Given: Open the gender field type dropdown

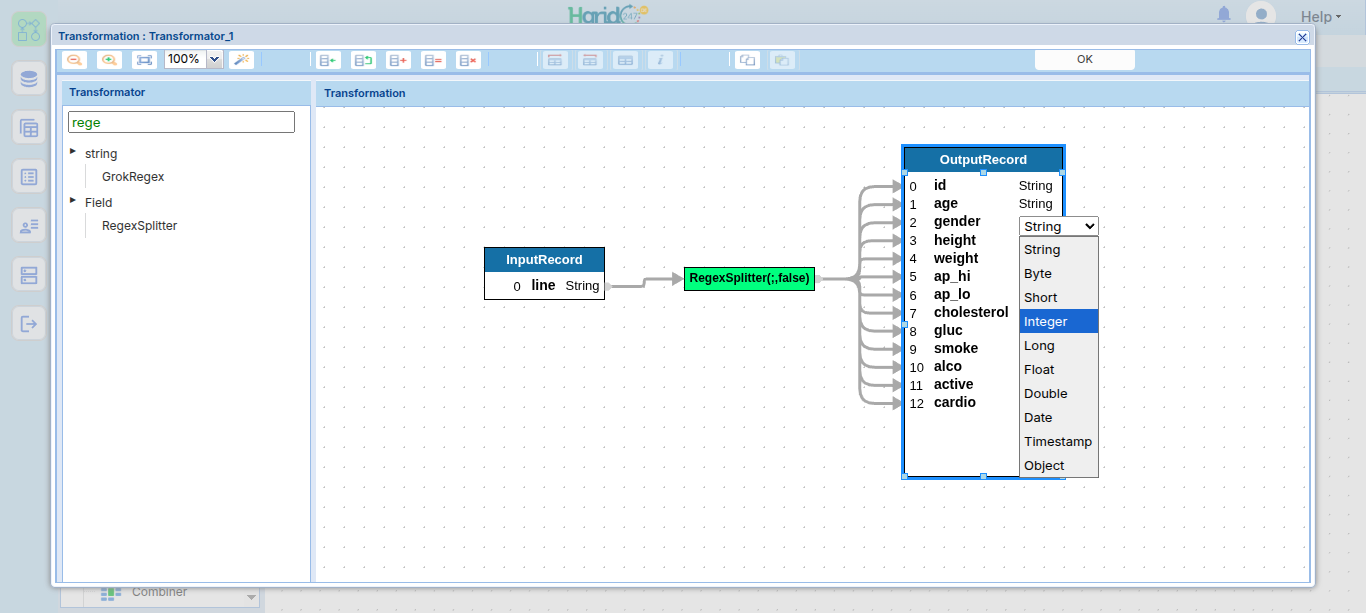Looking at the screenshot, I should point(1058,227).
